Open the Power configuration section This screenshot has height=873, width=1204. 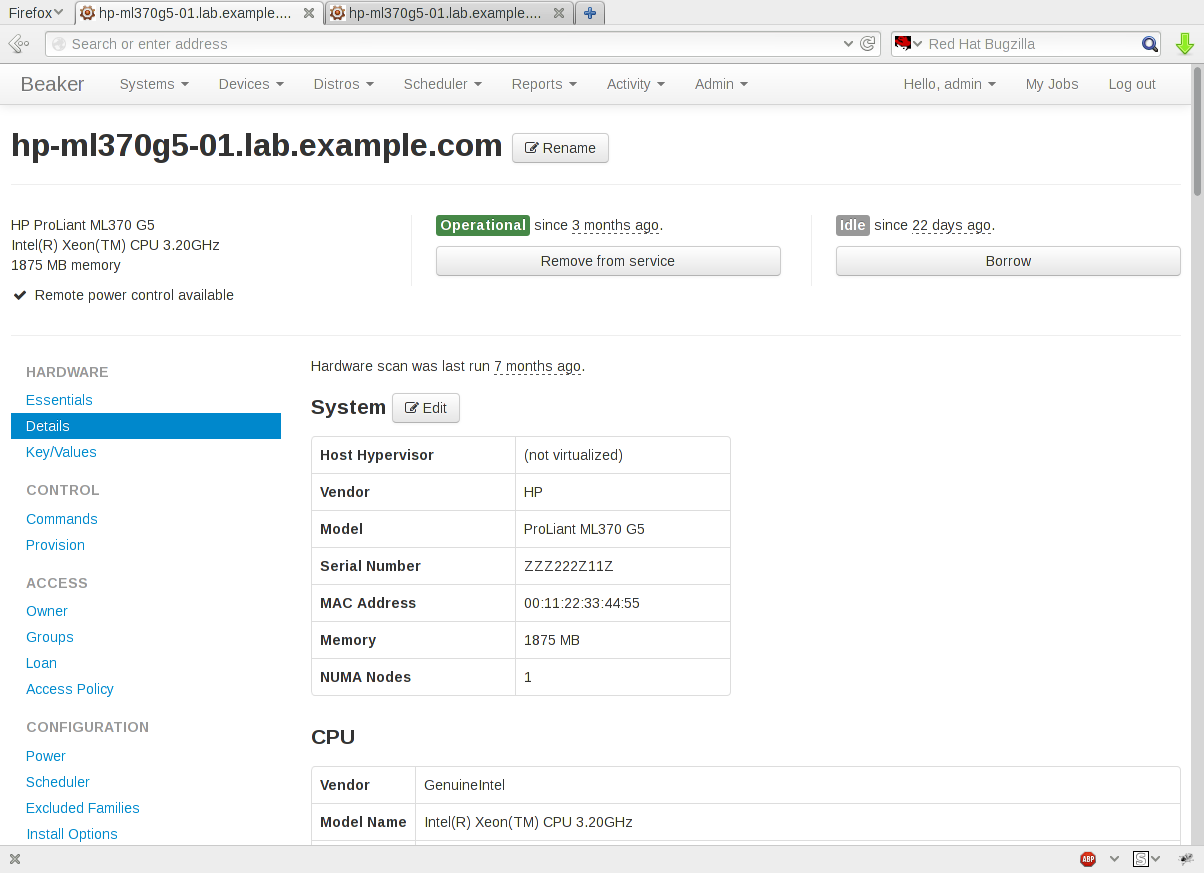(x=46, y=756)
